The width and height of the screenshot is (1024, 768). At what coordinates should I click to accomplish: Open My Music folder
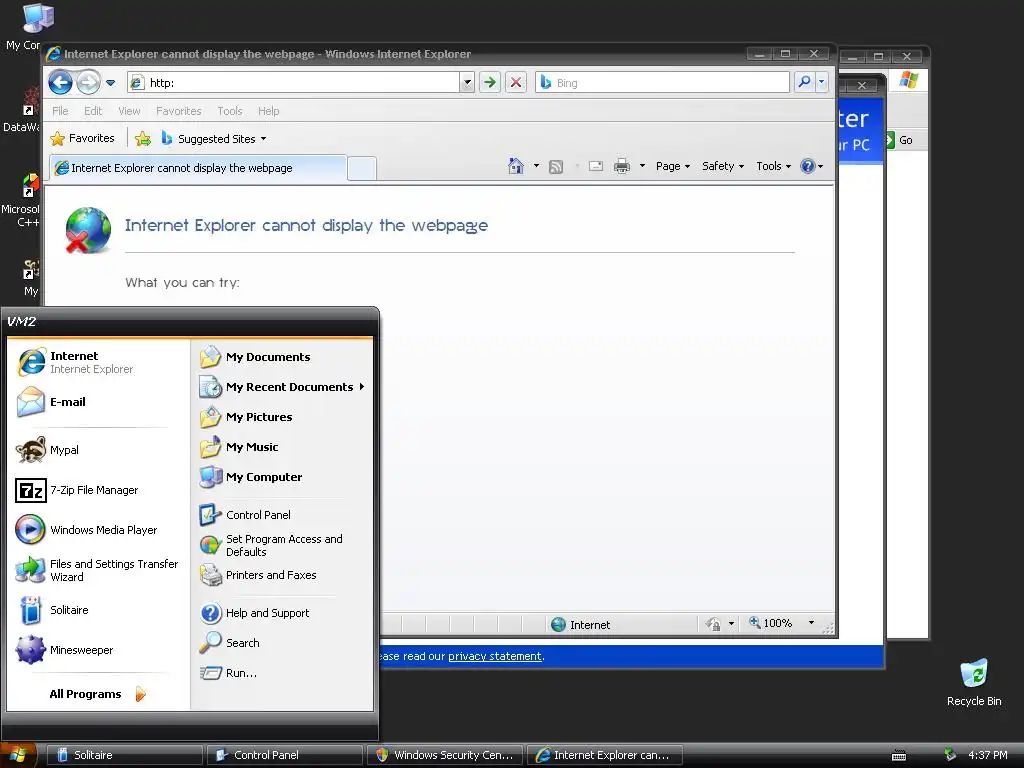[x=282, y=447]
